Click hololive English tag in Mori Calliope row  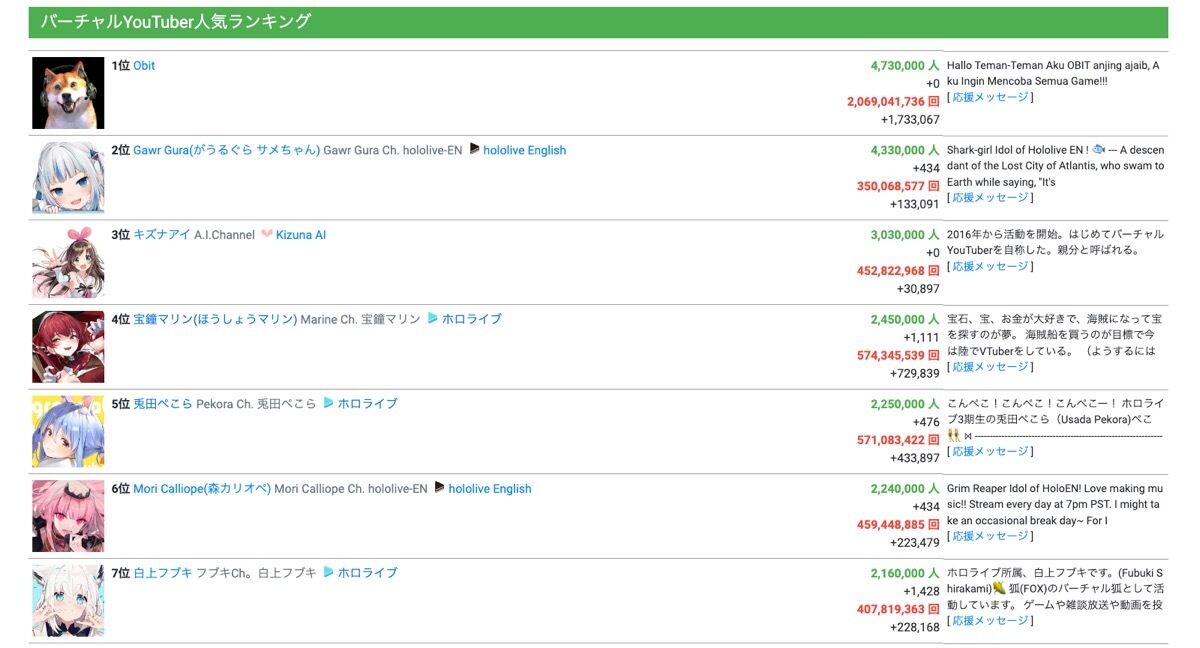pyautogui.click(x=490, y=489)
